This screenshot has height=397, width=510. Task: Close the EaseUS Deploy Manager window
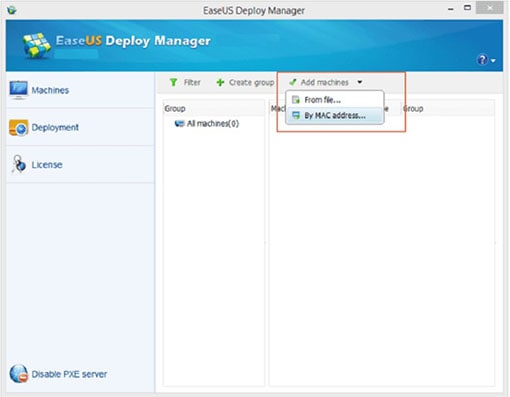point(489,8)
